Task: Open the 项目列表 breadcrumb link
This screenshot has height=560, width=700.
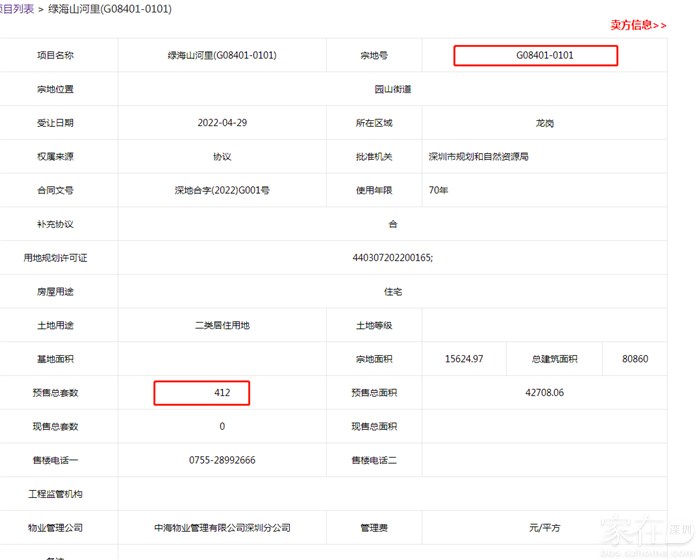Action: 16,9
